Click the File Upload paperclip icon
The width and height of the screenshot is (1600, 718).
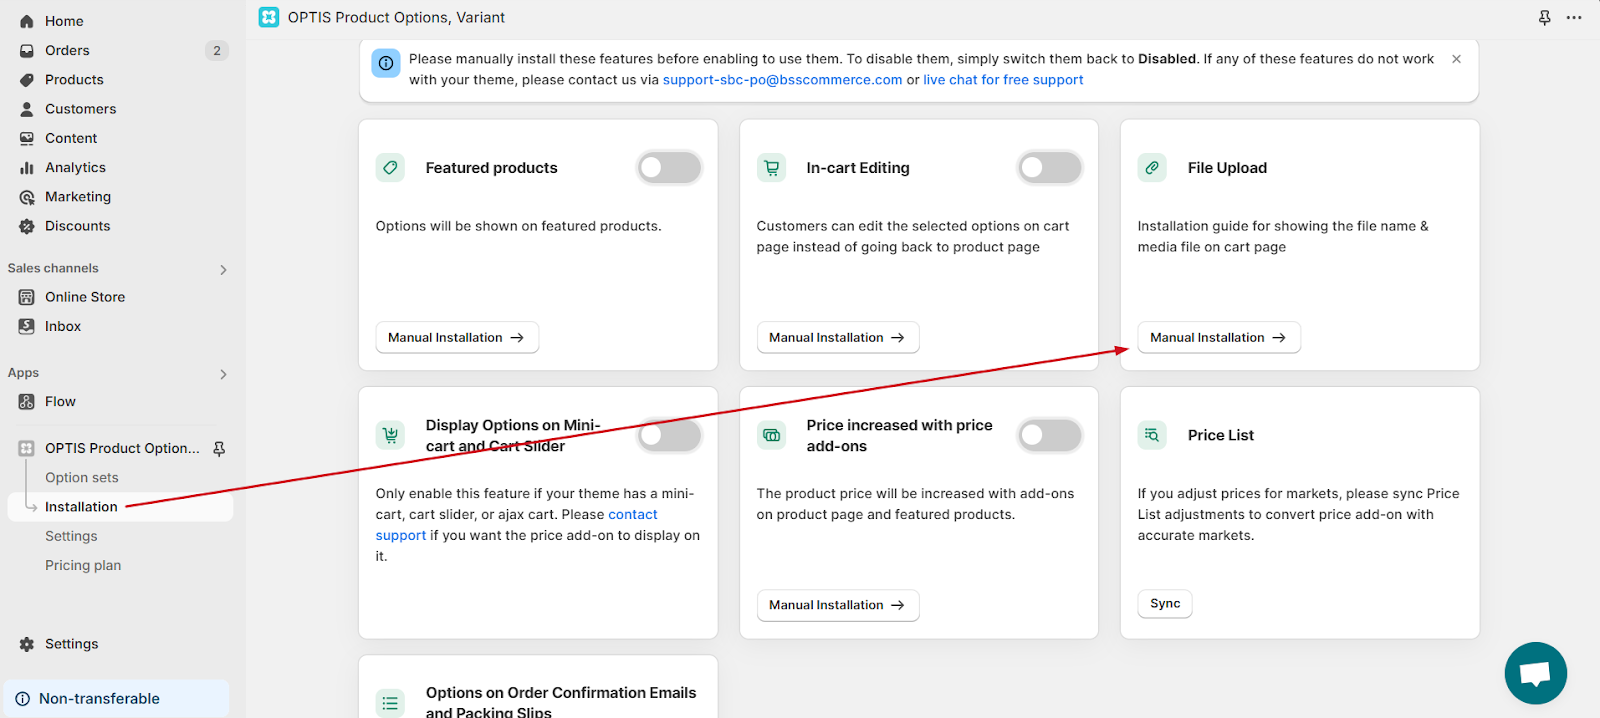pos(1152,168)
